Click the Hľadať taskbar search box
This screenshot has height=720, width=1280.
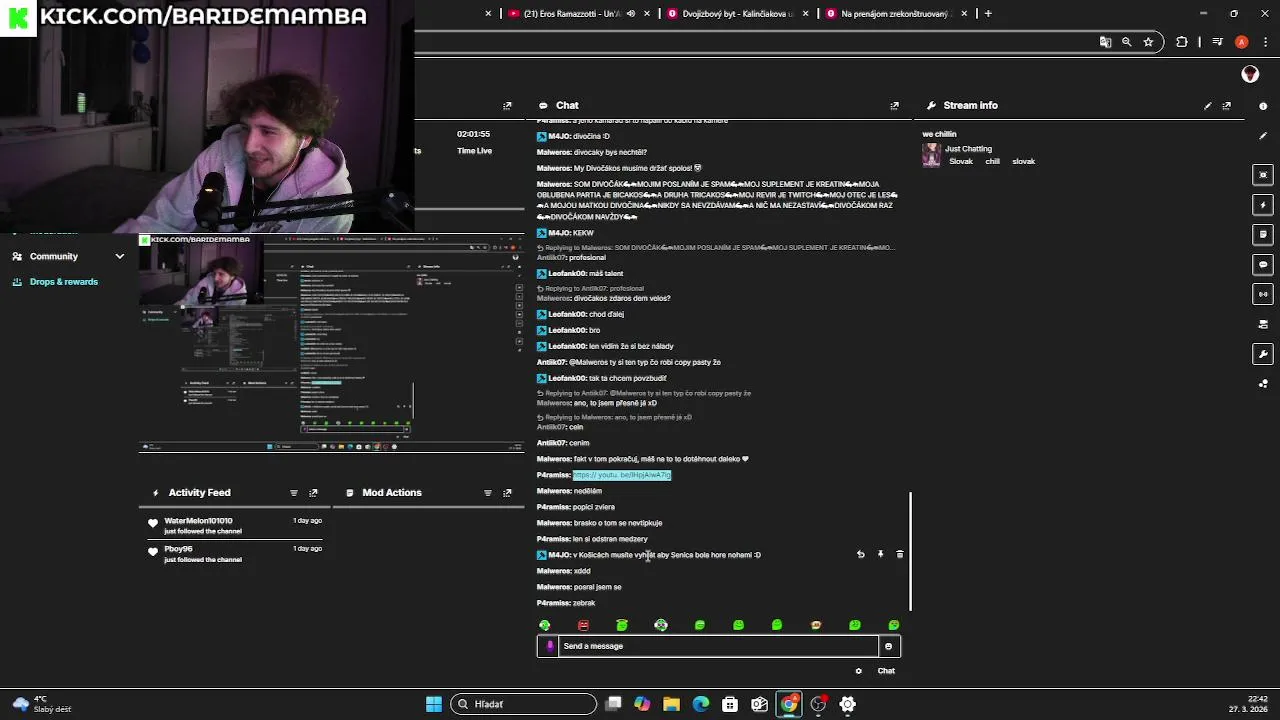pos(523,704)
